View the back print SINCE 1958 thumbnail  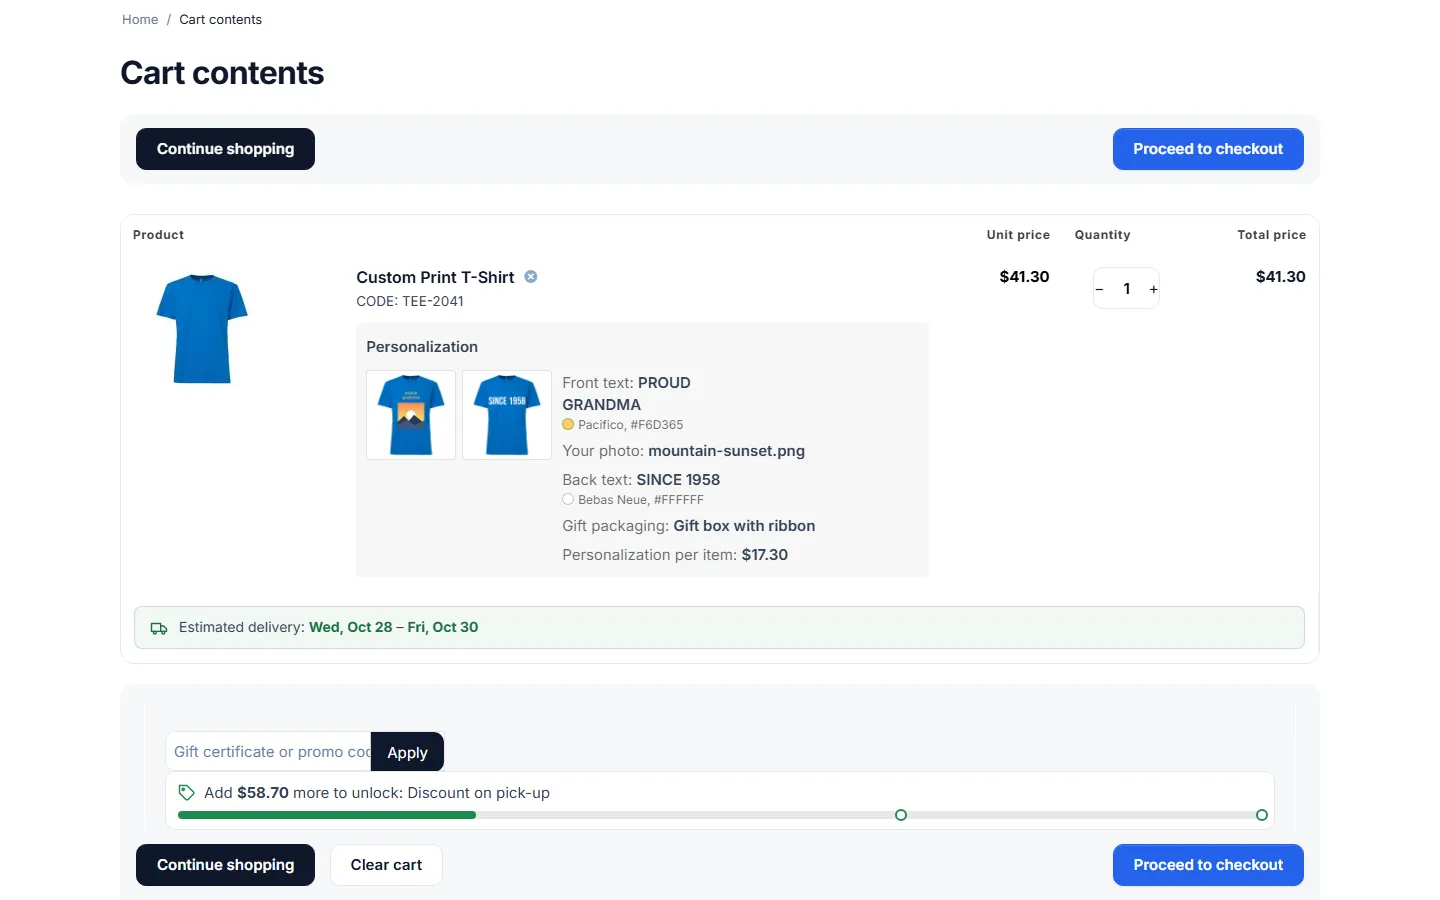[x=507, y=415]
